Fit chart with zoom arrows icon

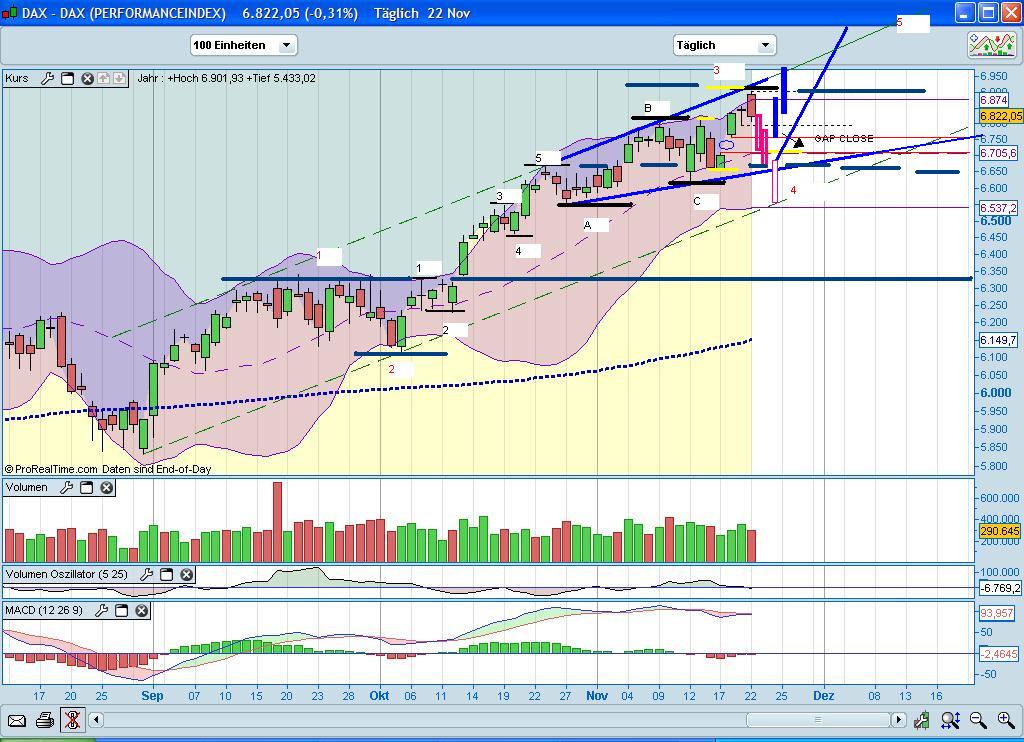950,720
